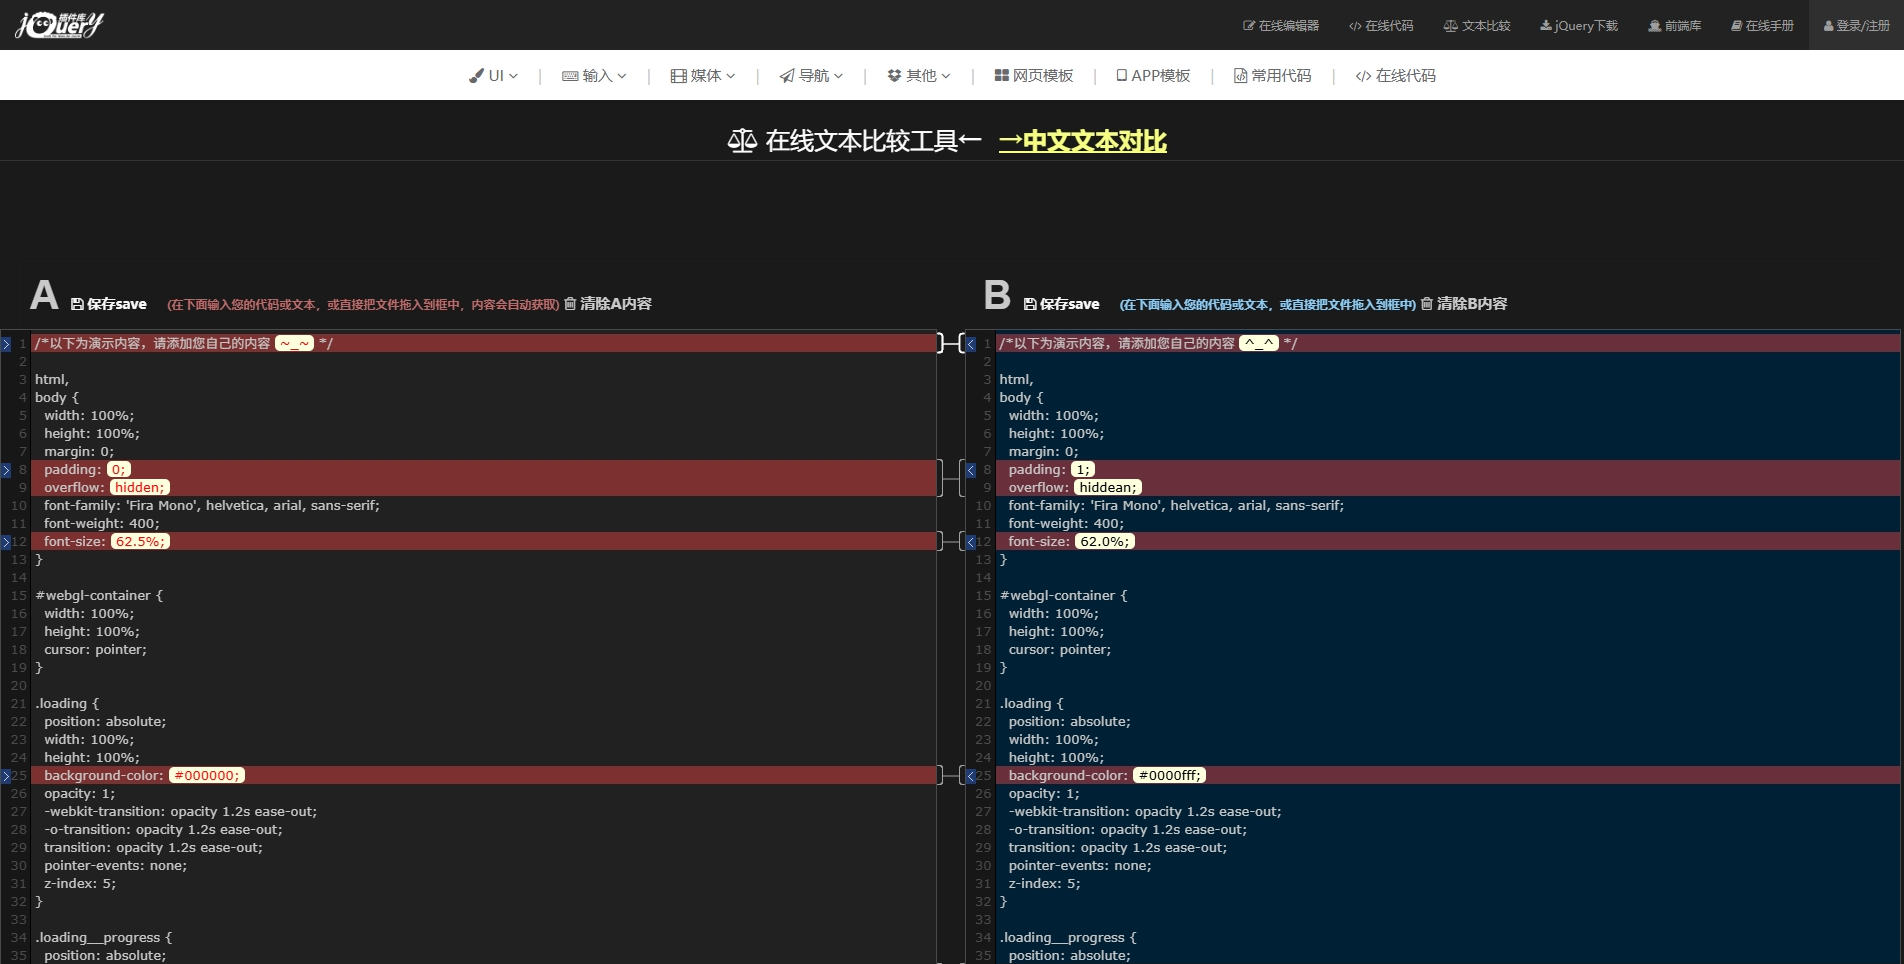Select the 常用代码 menu item
Image resolution: width=1904 pixels, height=964 pixels.
click(1272, 76)
